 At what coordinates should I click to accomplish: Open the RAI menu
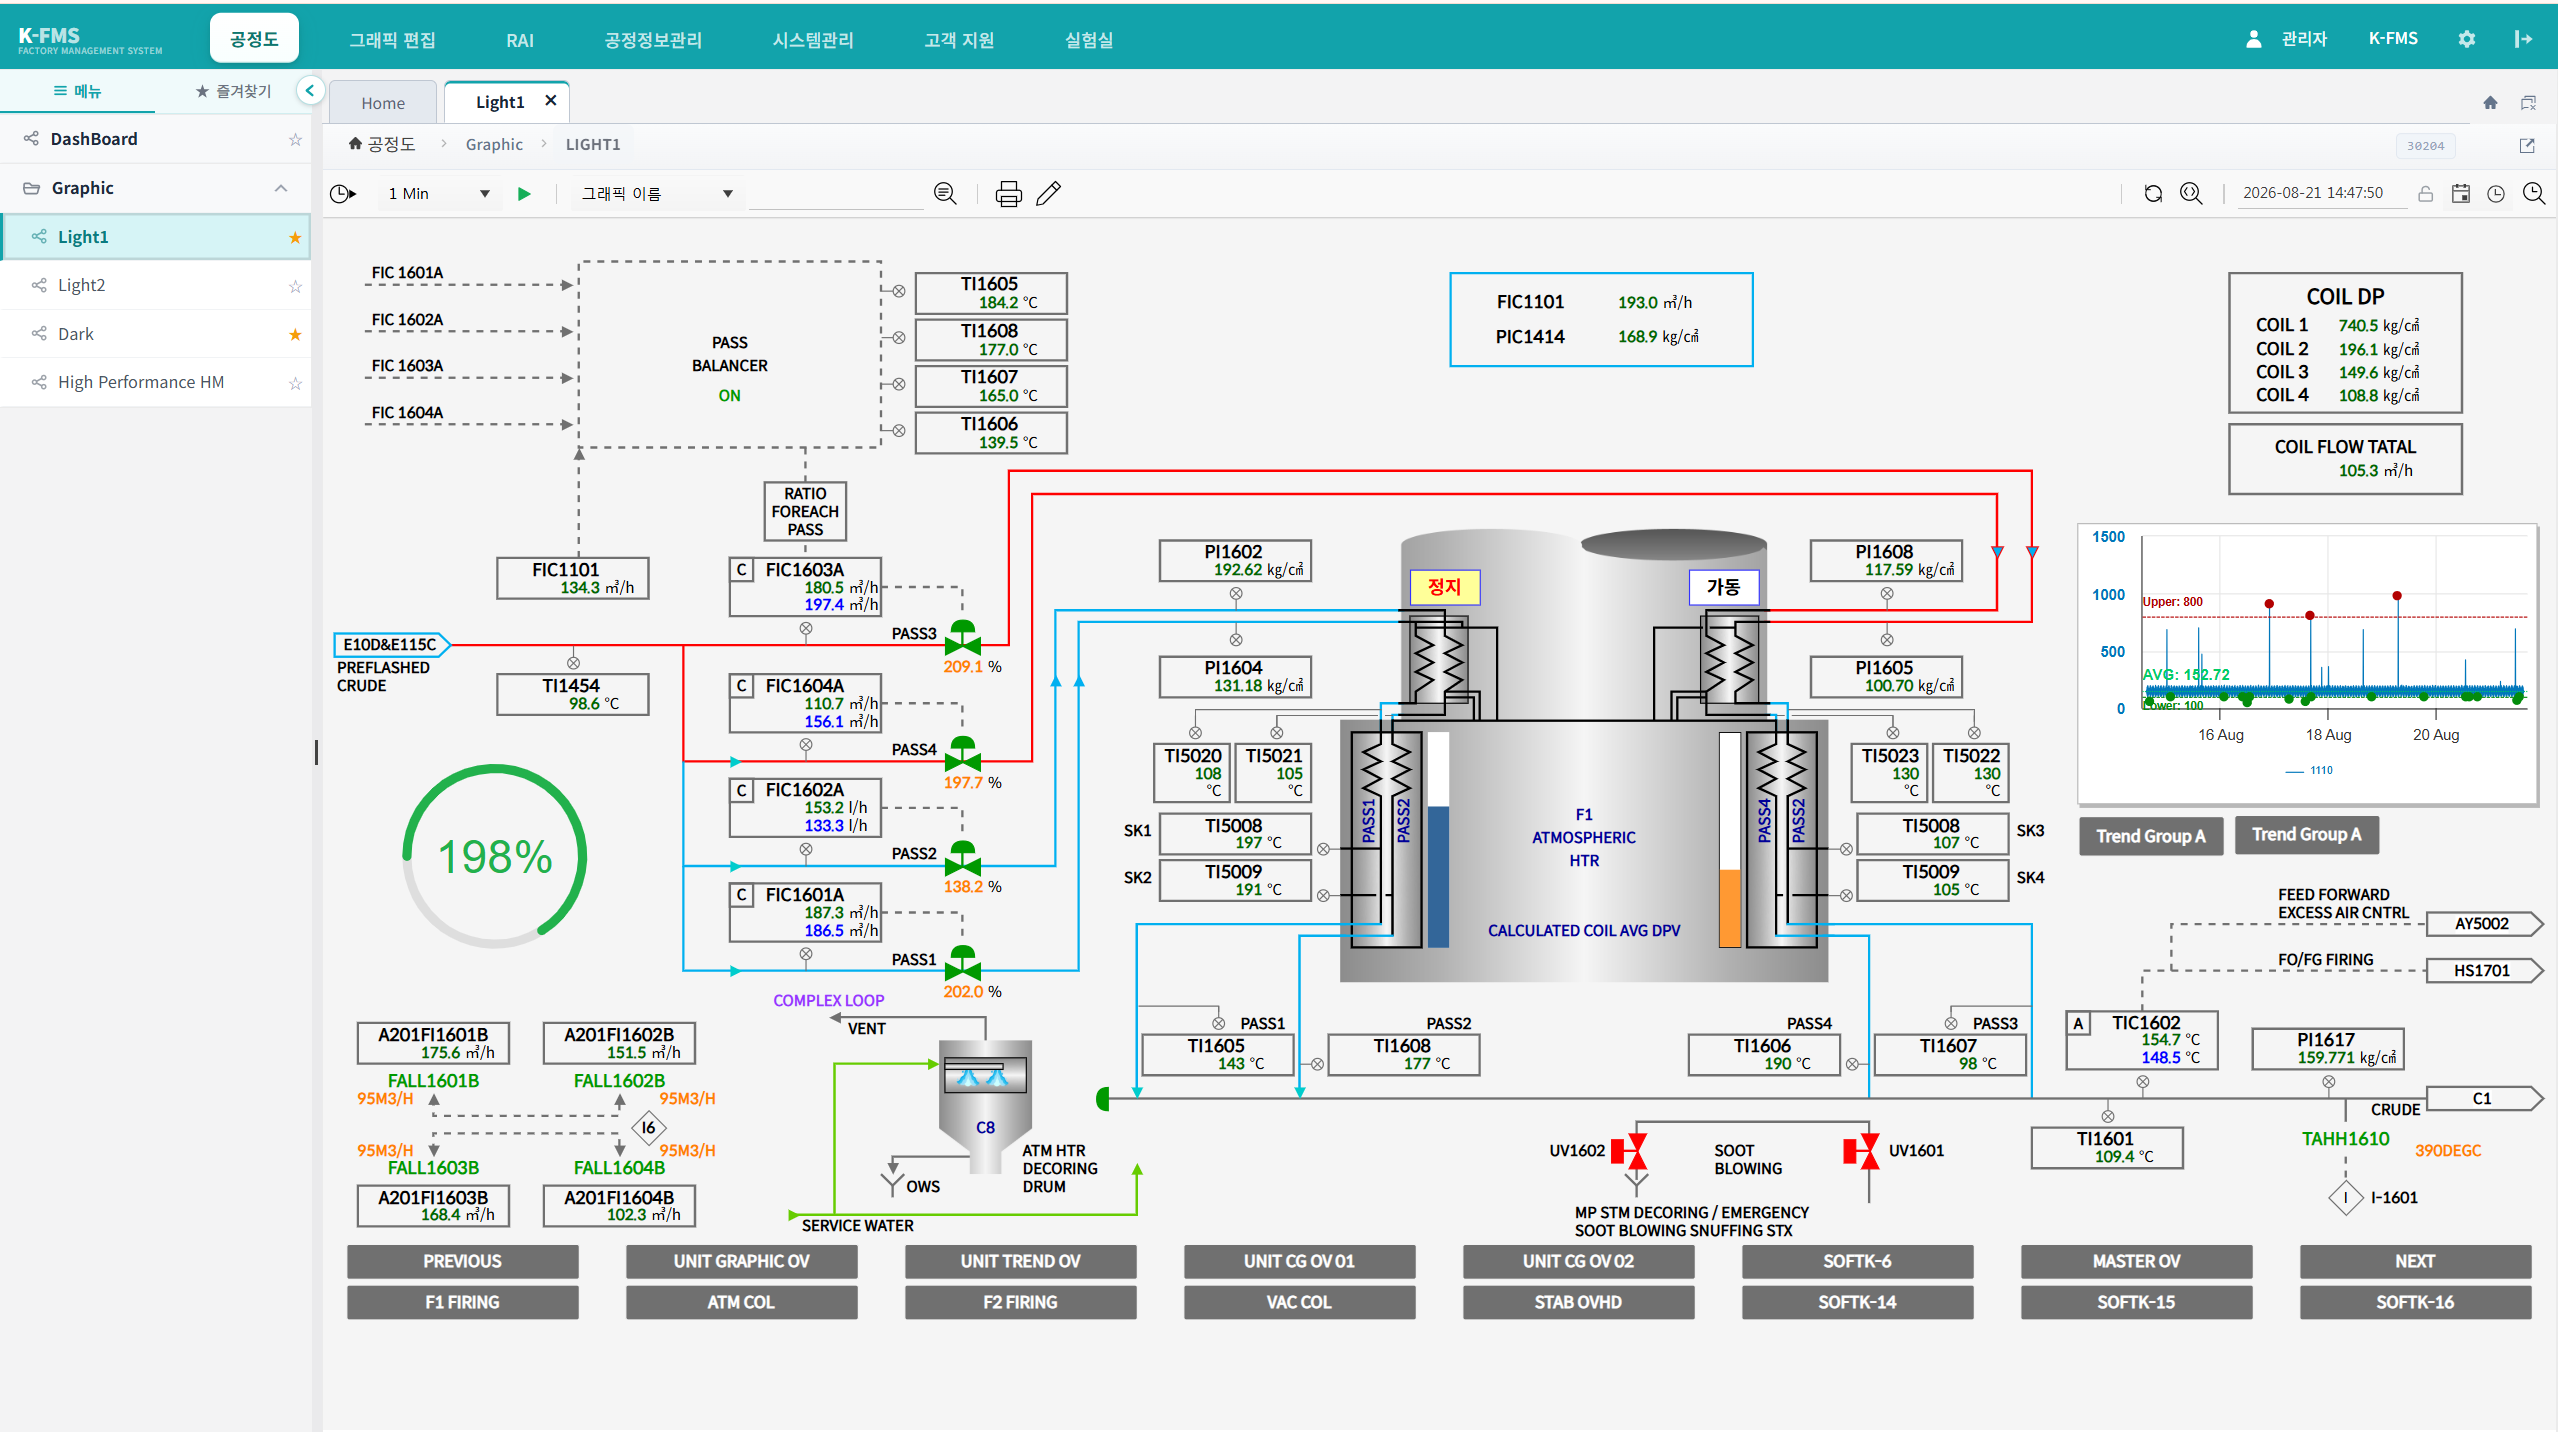520,40
